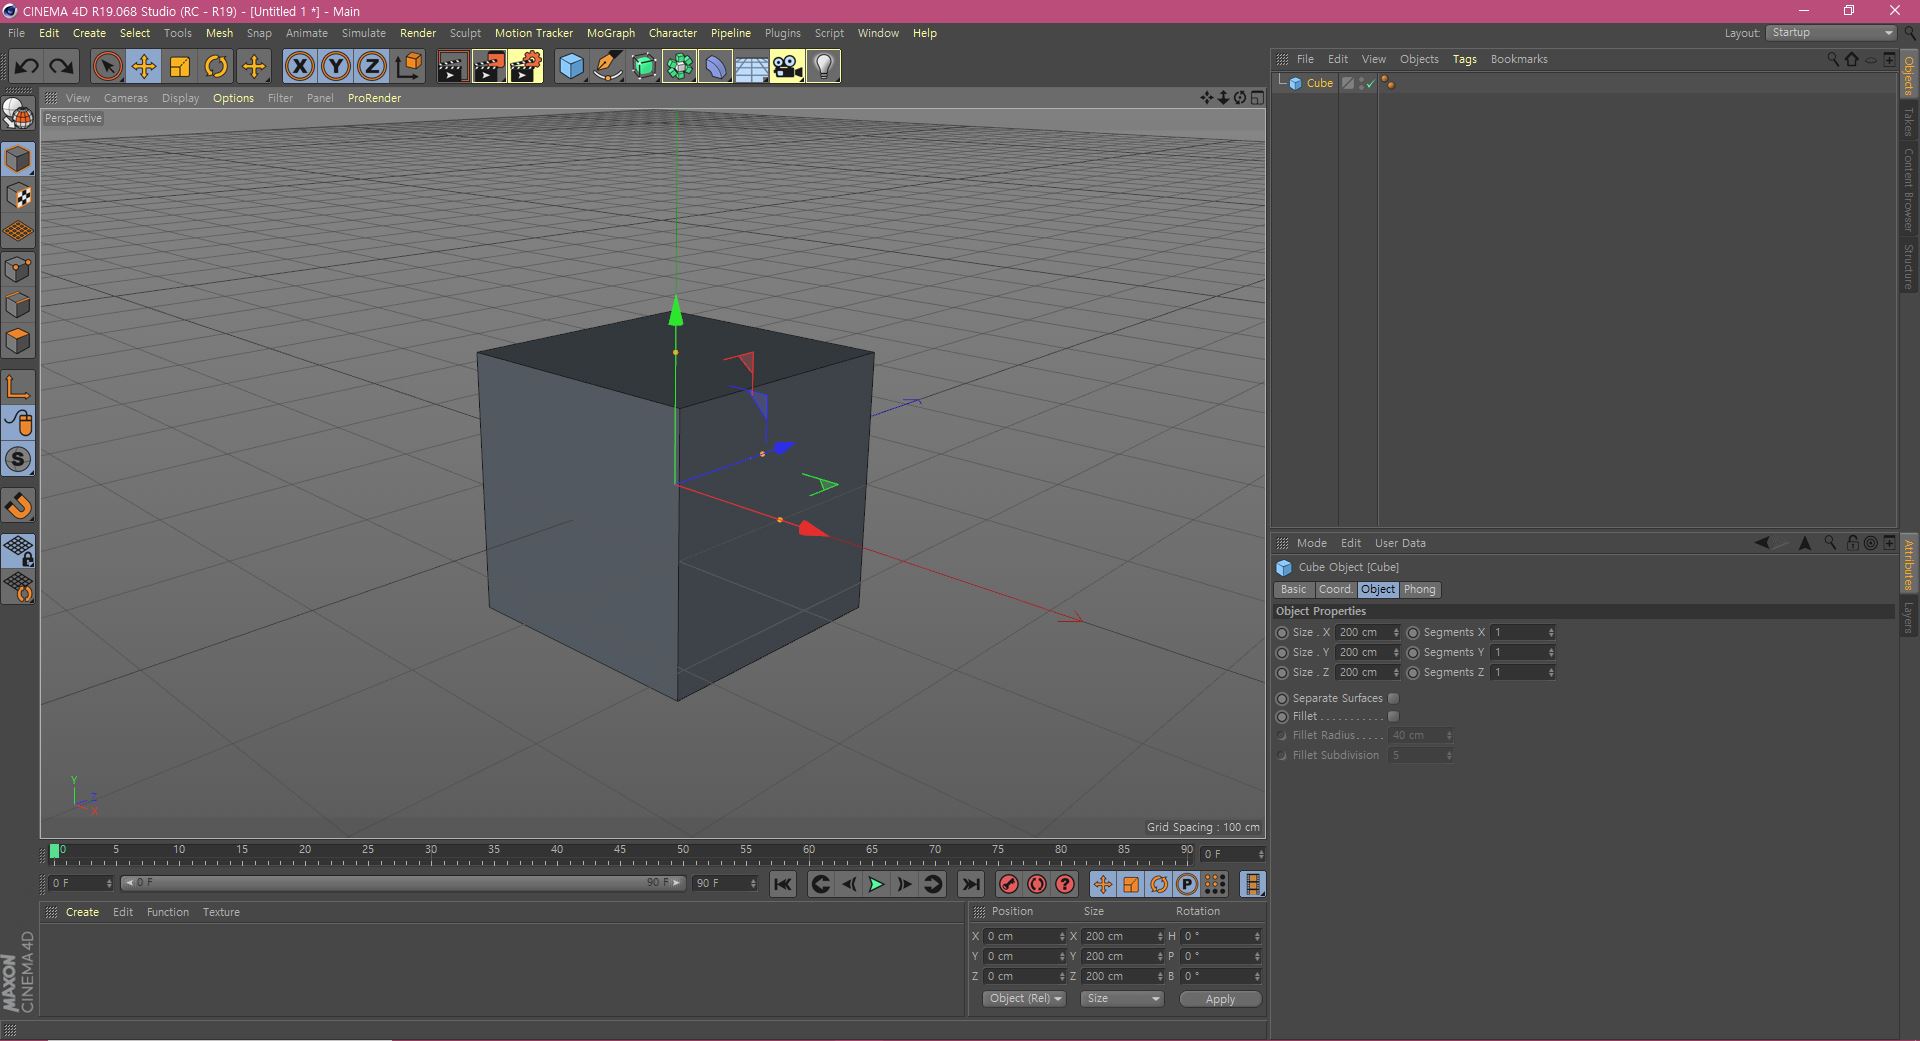Step the Size Z spinner in Object Properties
Screen dimensions: 1920x1041
click(1396, 672)
